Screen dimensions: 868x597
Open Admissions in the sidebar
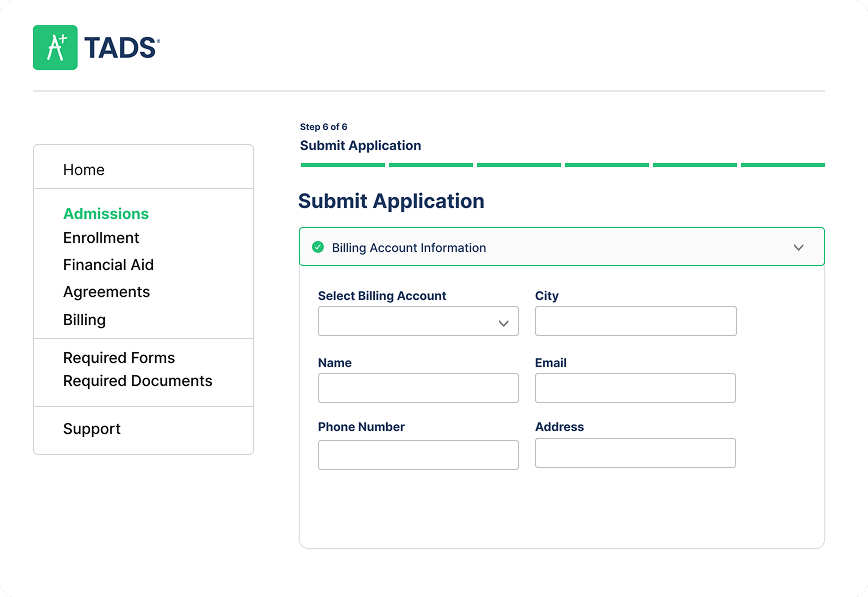pyautogui.click(x=106, y=214)
